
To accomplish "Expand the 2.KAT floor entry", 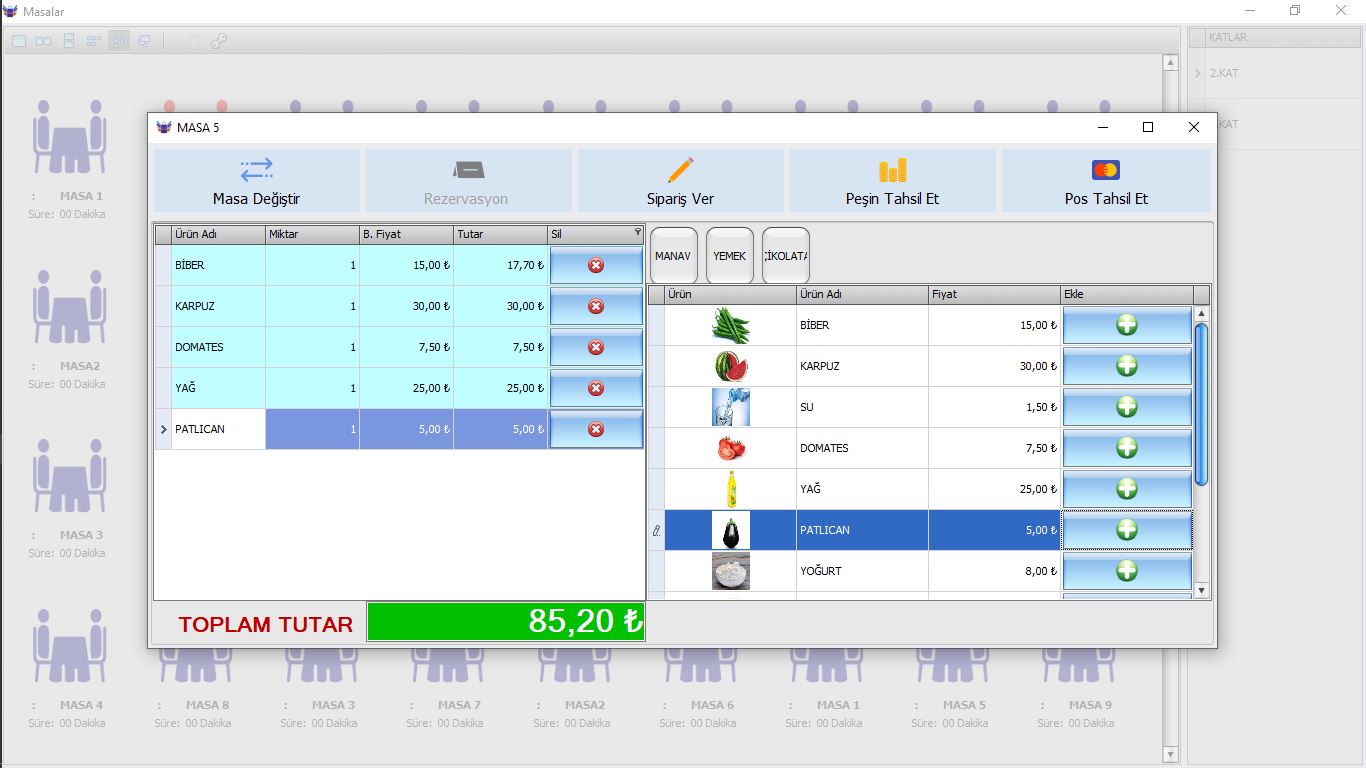I will 1197,73.
